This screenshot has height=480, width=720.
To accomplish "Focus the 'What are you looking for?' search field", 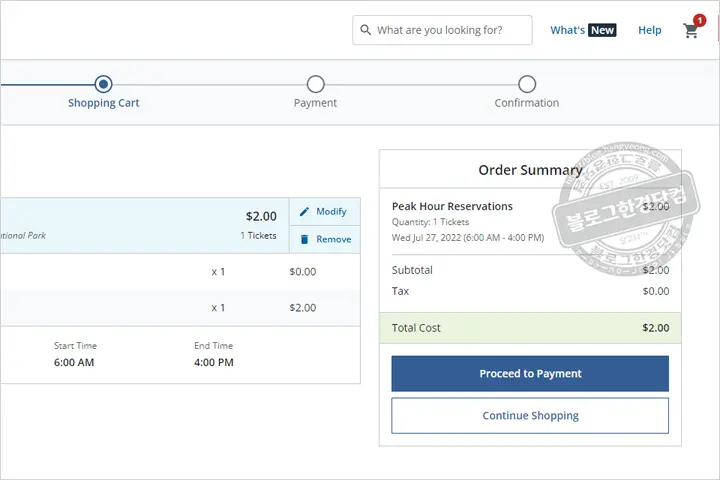I will [x=452, y=30].
